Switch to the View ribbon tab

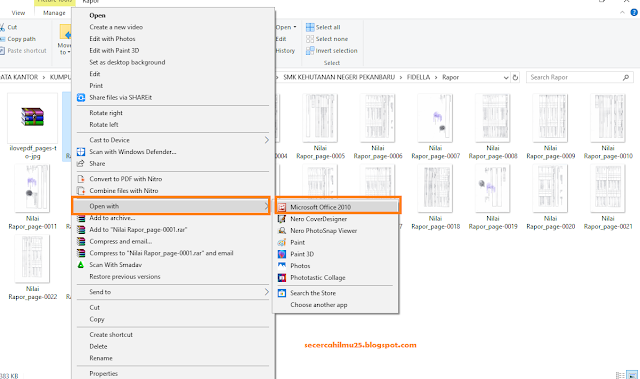tap(18, 13)
